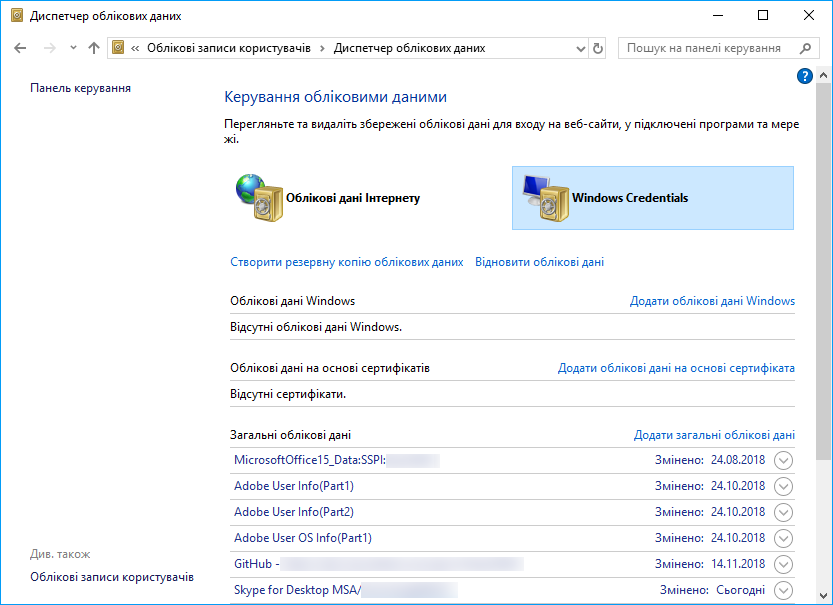Select the Internet credentials globe-and-safe icon
Viewport: 833px width, 605px height.
click(257, 198)
